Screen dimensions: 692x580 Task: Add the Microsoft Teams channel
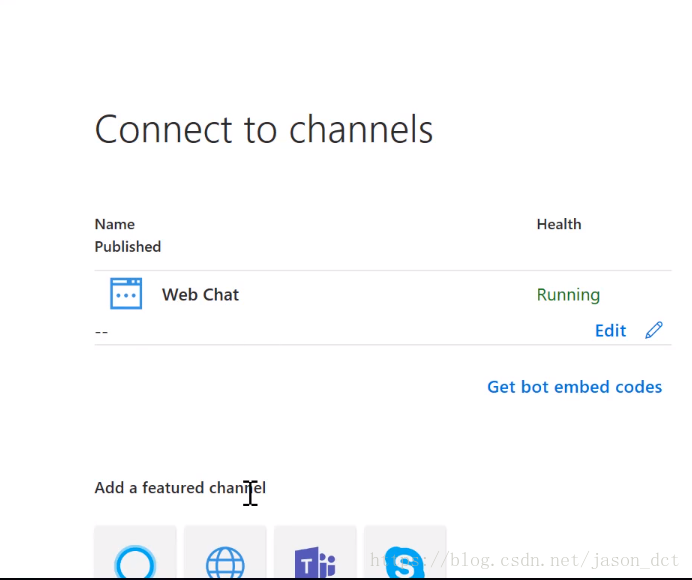point(315,558)
